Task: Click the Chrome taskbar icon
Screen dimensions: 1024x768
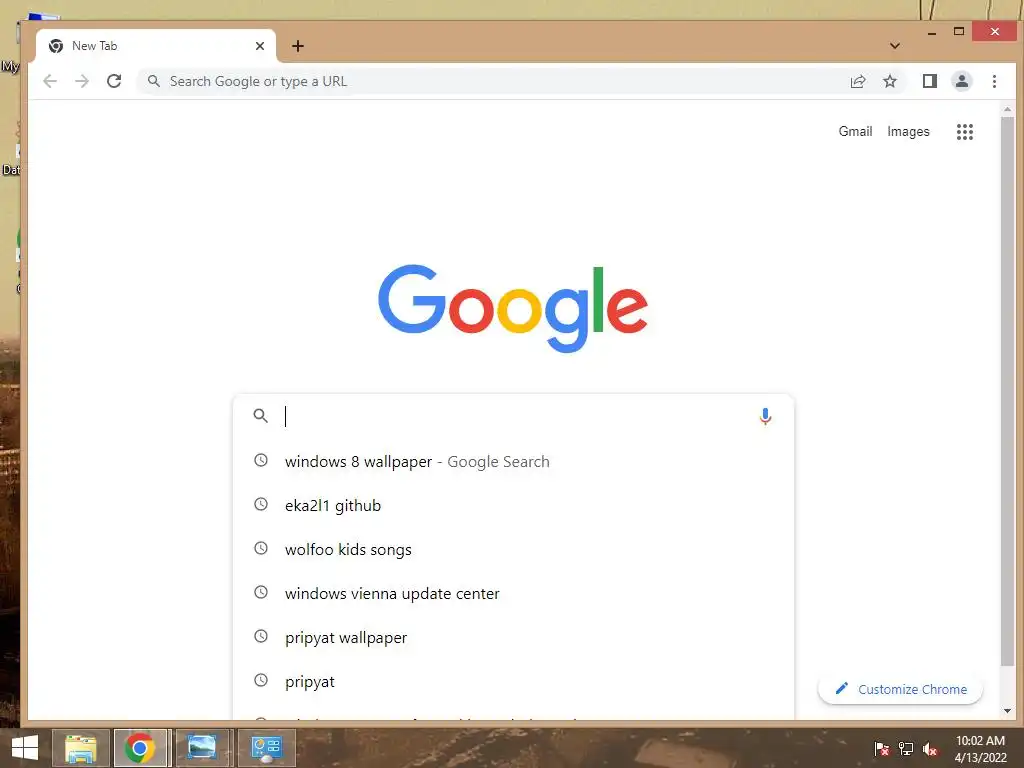Action: coord(140,748)
